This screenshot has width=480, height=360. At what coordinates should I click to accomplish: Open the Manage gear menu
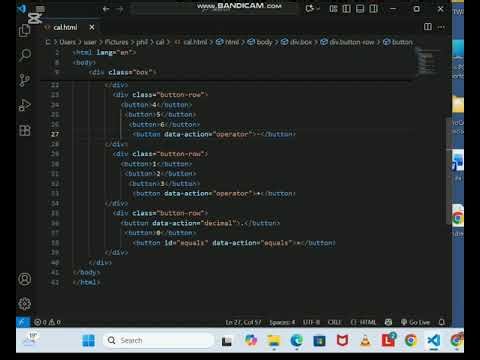coord(25,304)
